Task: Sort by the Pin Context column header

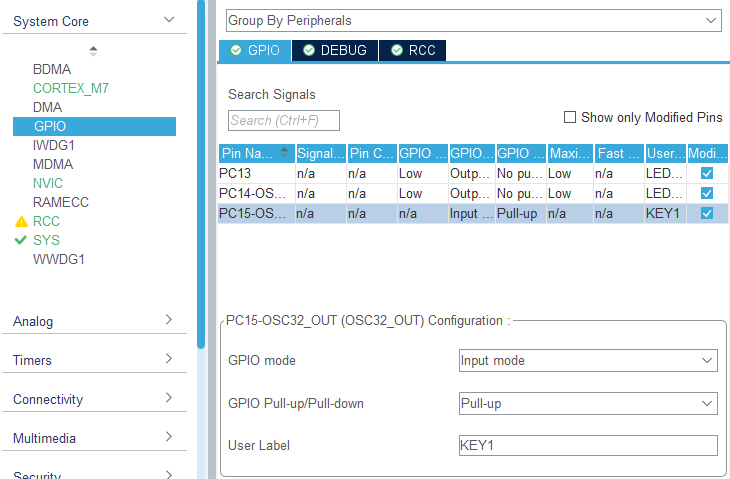Action: click(x=372, y=154)
